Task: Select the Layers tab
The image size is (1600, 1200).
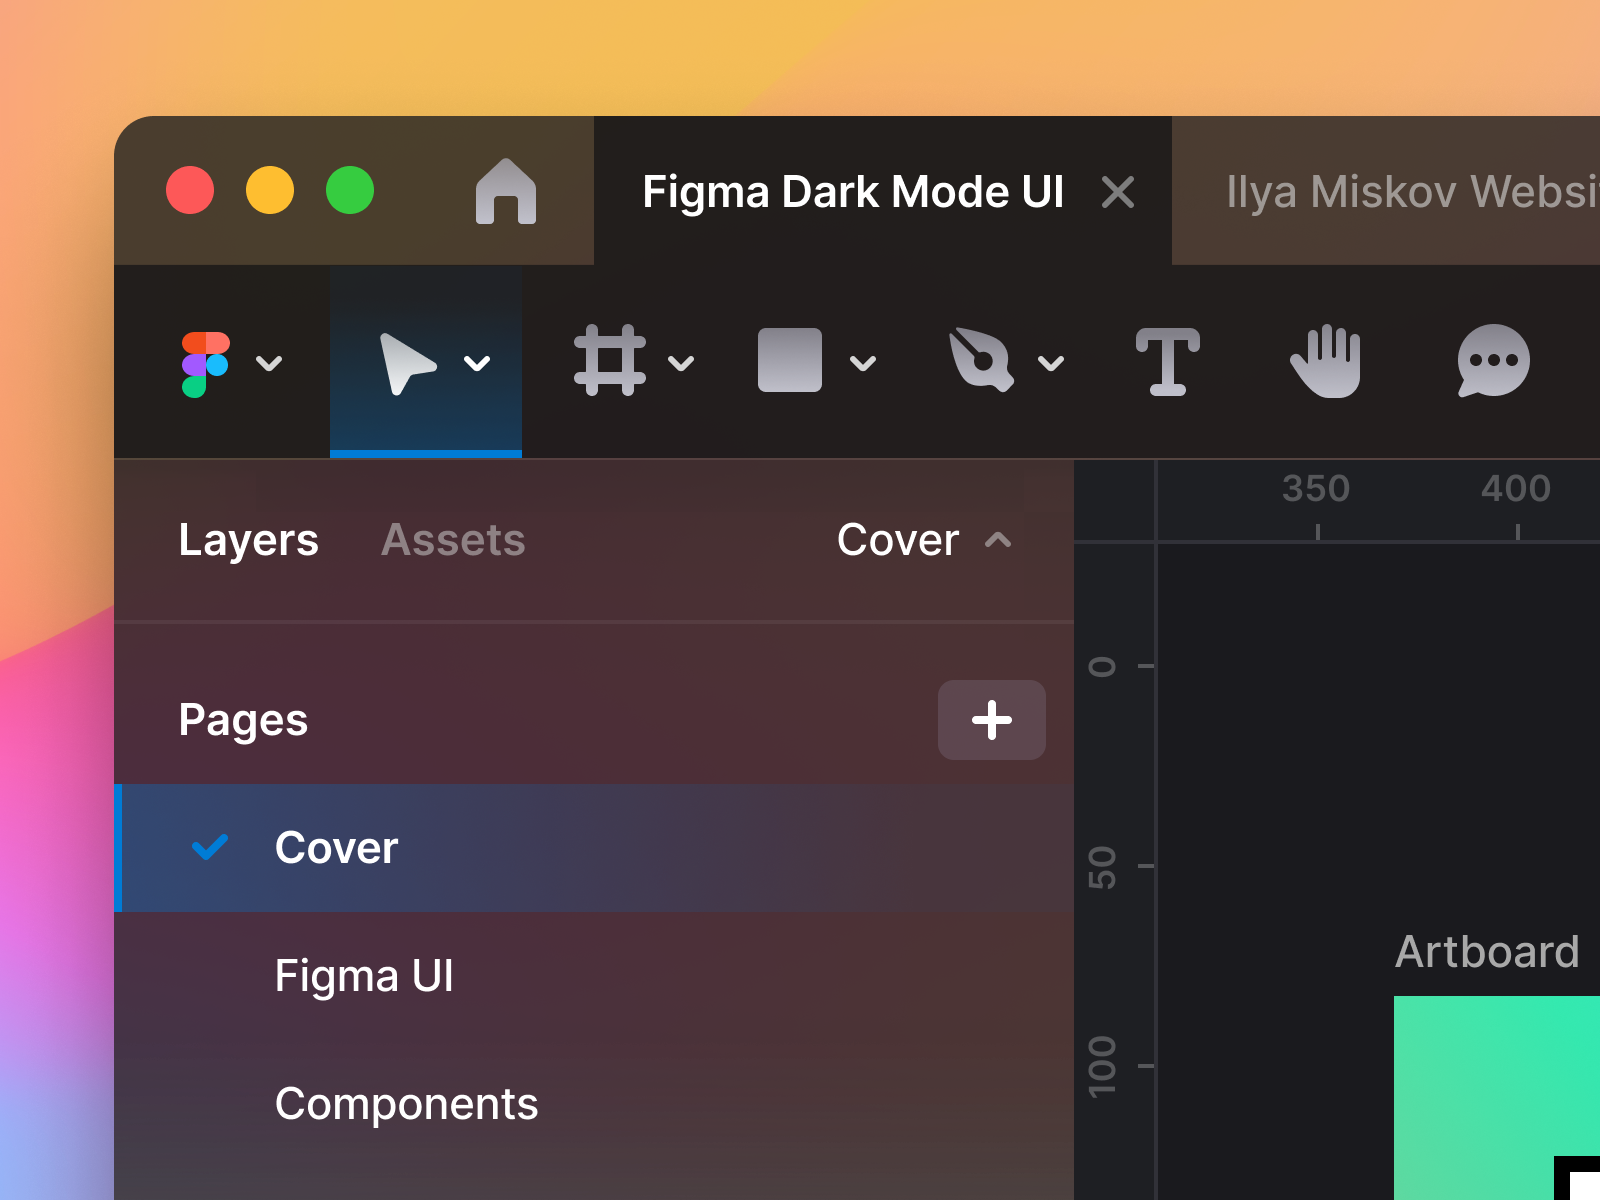Action: point(248,540)
